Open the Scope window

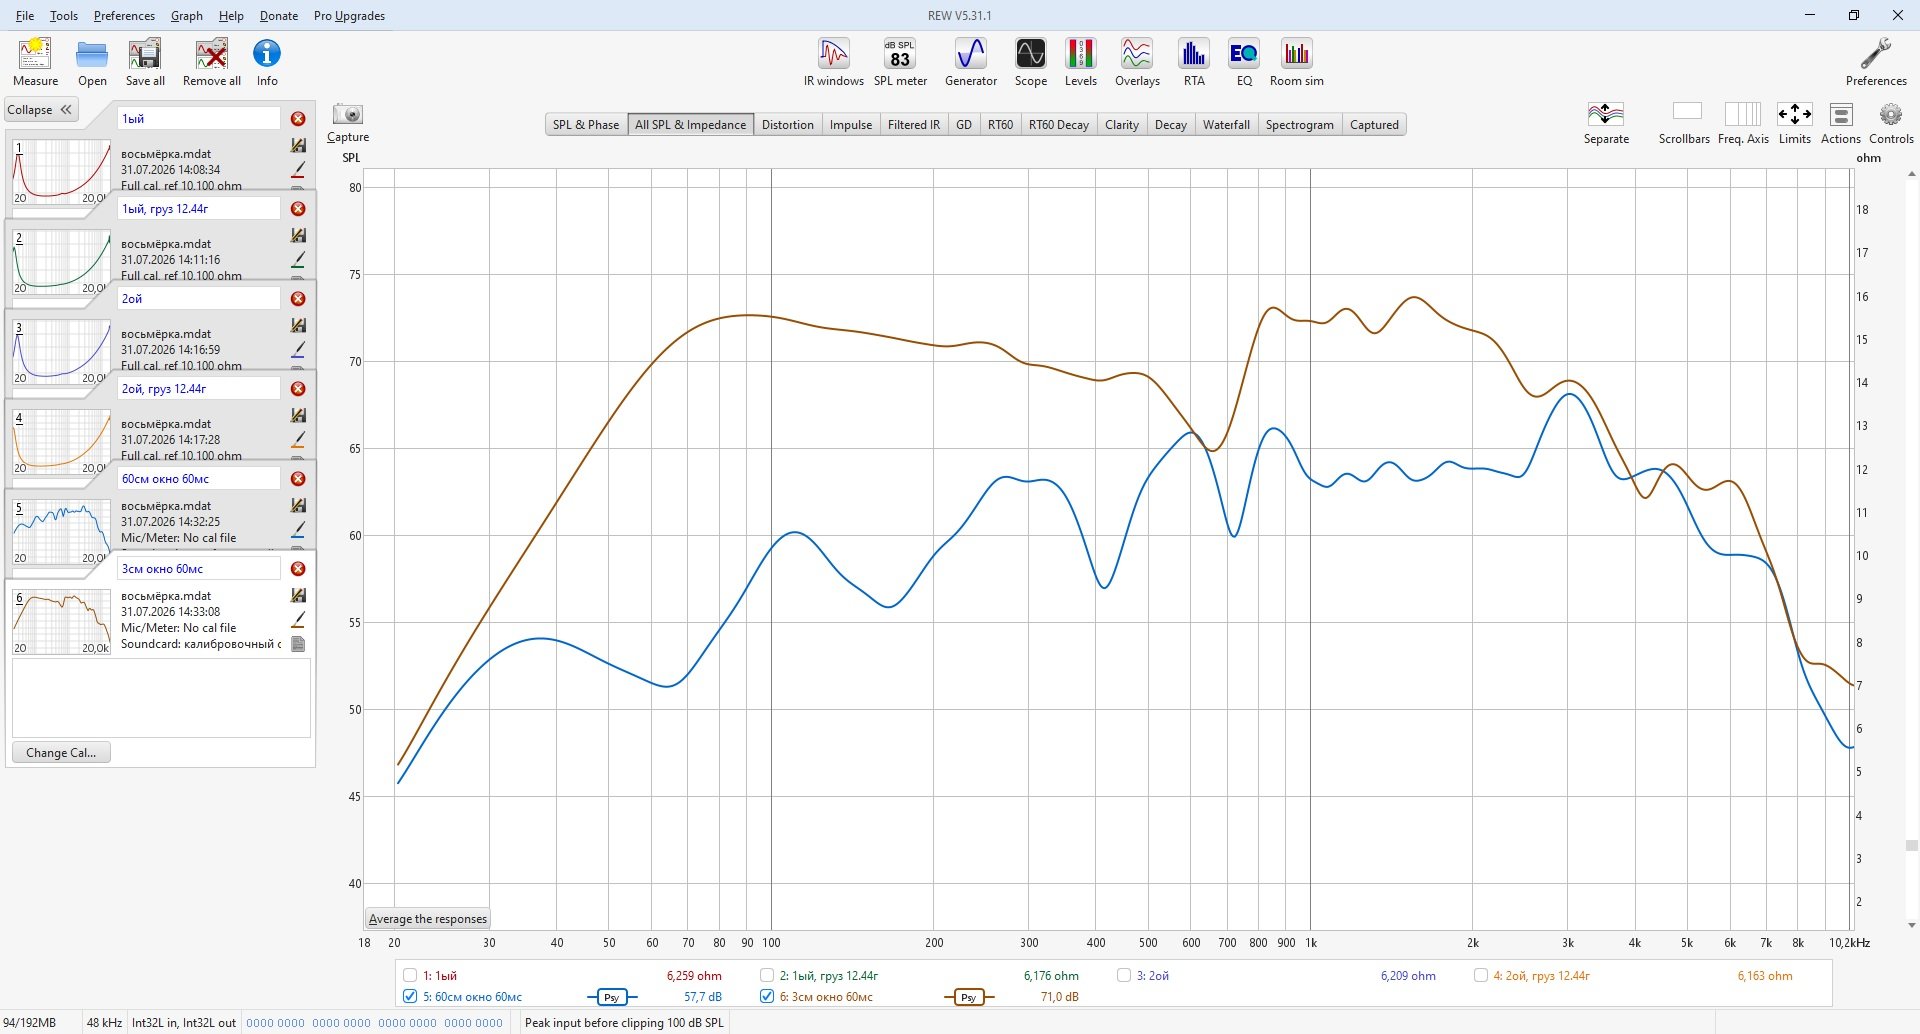[1030, 63]
